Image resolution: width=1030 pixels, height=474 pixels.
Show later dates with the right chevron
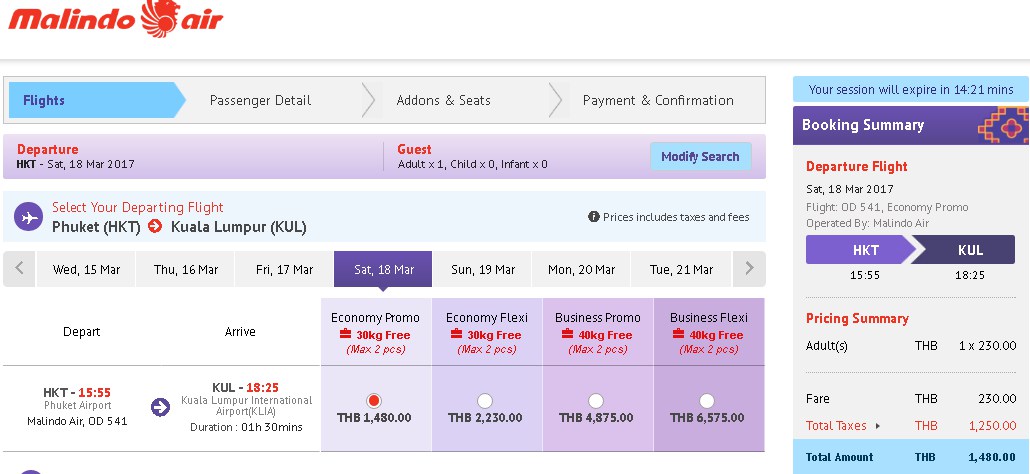pos(750,269)
